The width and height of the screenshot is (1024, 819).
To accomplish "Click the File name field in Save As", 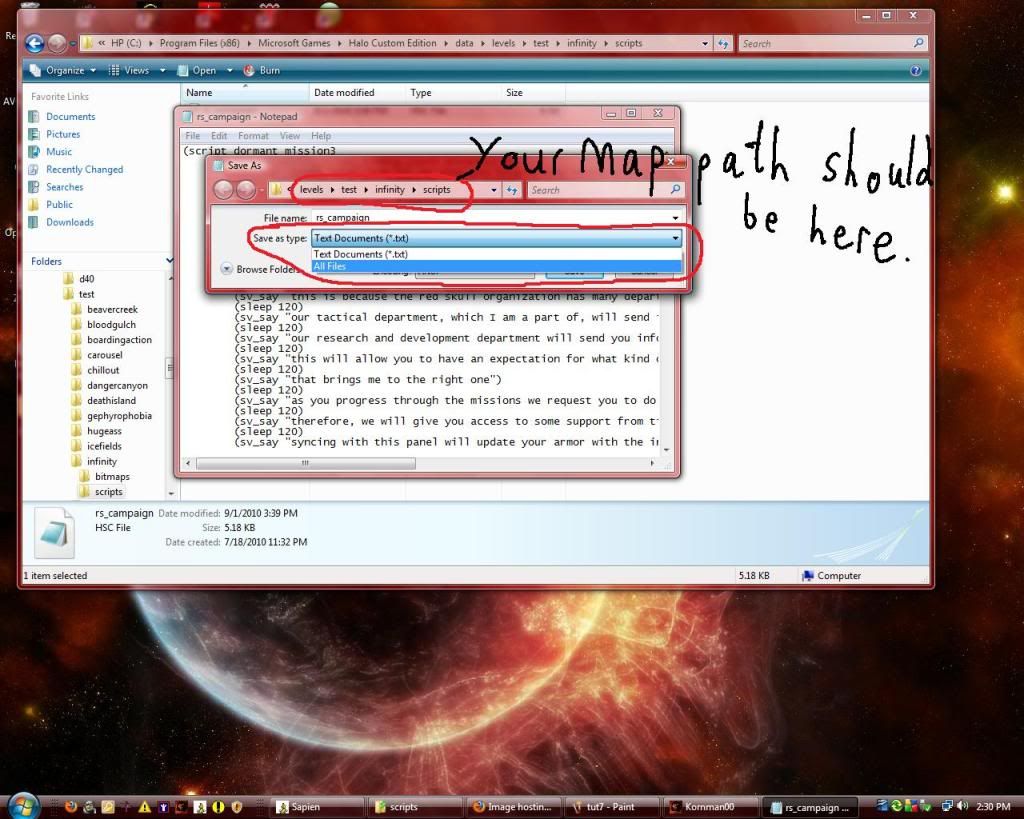I will pyautogui.click(x=490, y=217).
